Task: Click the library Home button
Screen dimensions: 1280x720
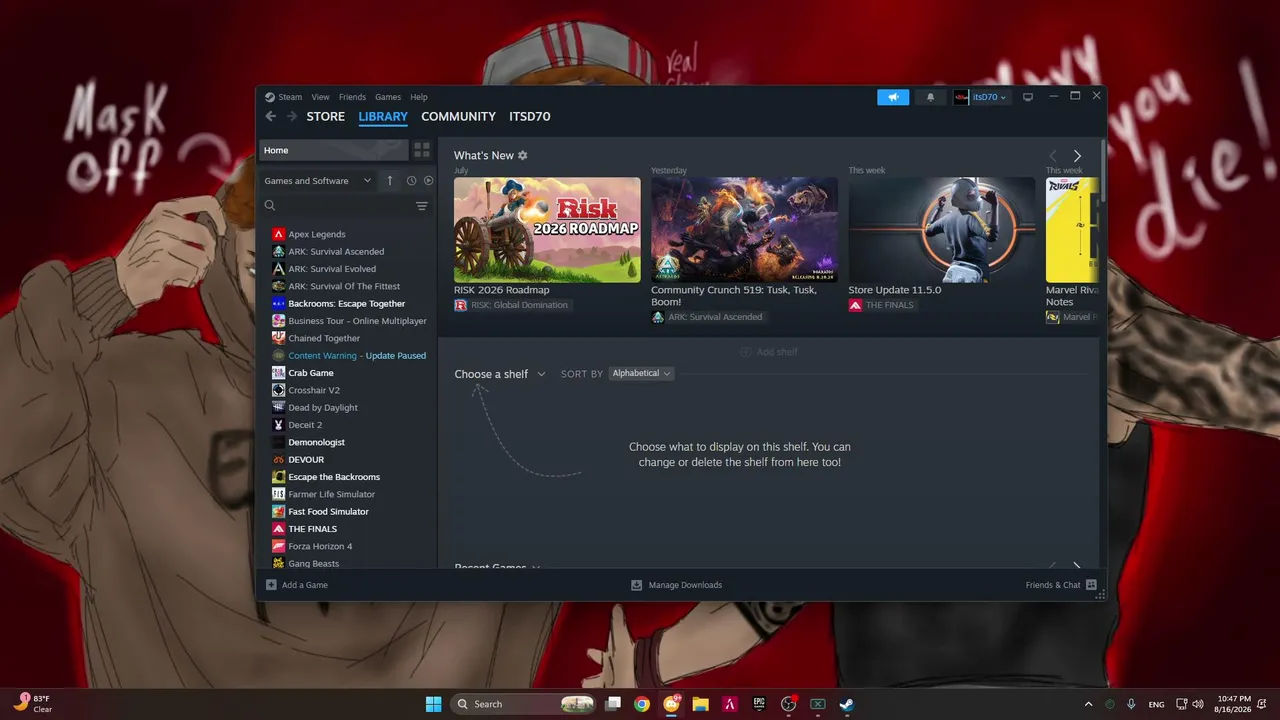Action: pos(334,150)
